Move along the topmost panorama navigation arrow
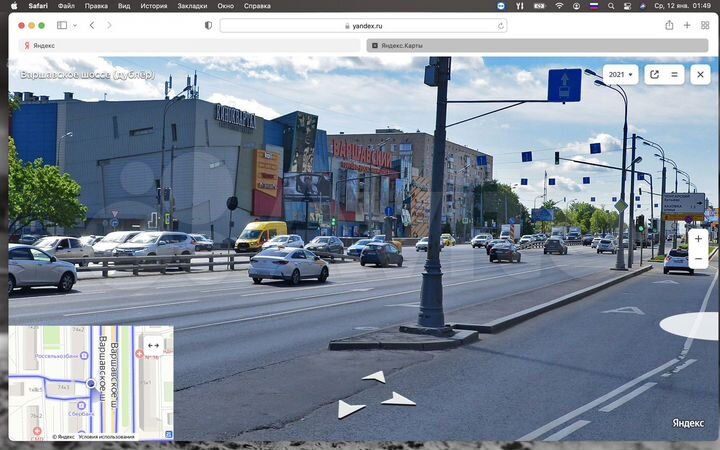Viewport: 720px width, 450px height. point(374,377)
